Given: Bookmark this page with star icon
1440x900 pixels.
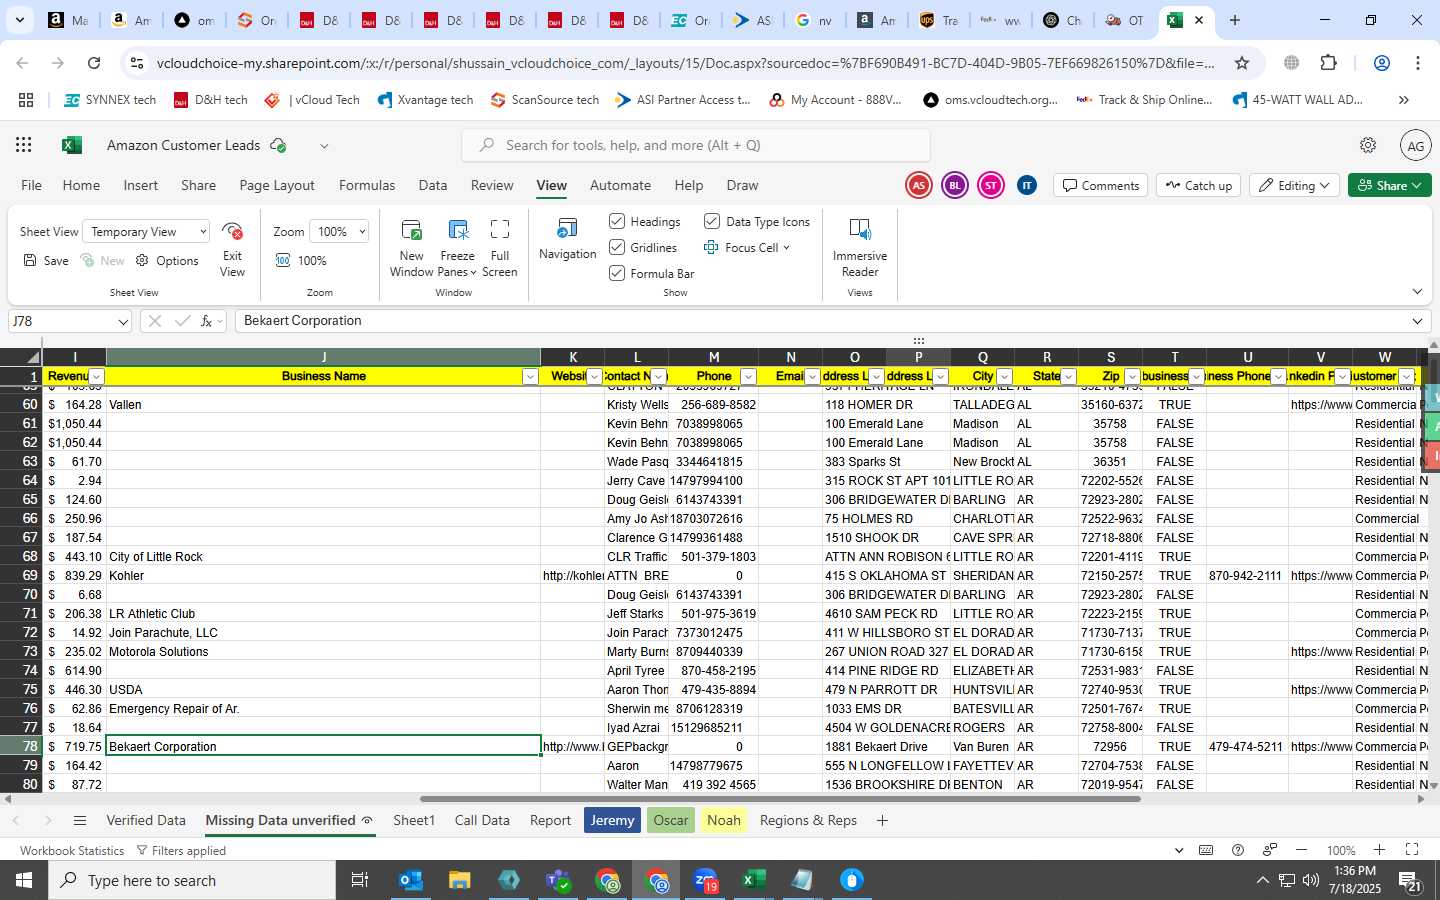Looking at the screenshot, I should tap(1242, 63).
